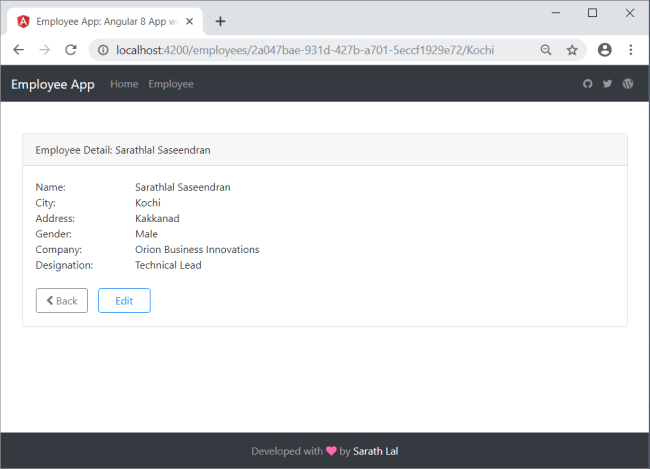Click the 'Designation:' label
650x469 pixels.
[x=64, y=265]
